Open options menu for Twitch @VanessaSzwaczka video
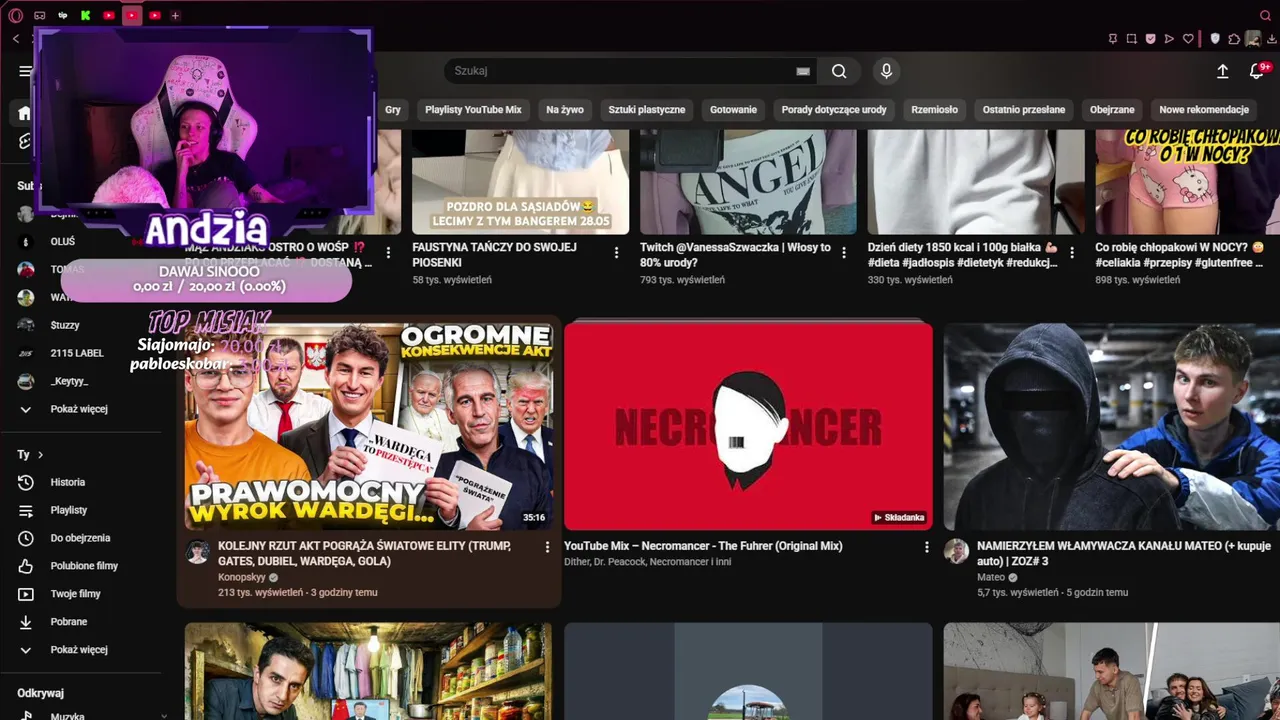The width and height of the screenshot is (1280, 720). pos(844,252)
